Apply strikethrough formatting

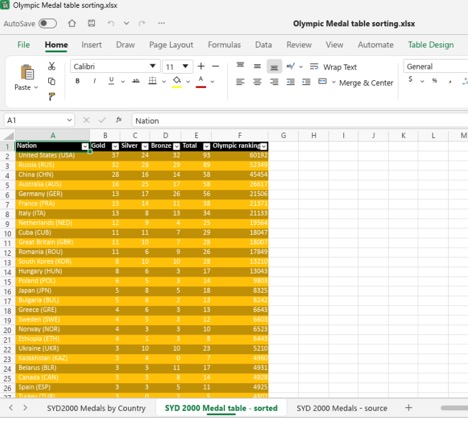tap(136, 81)
